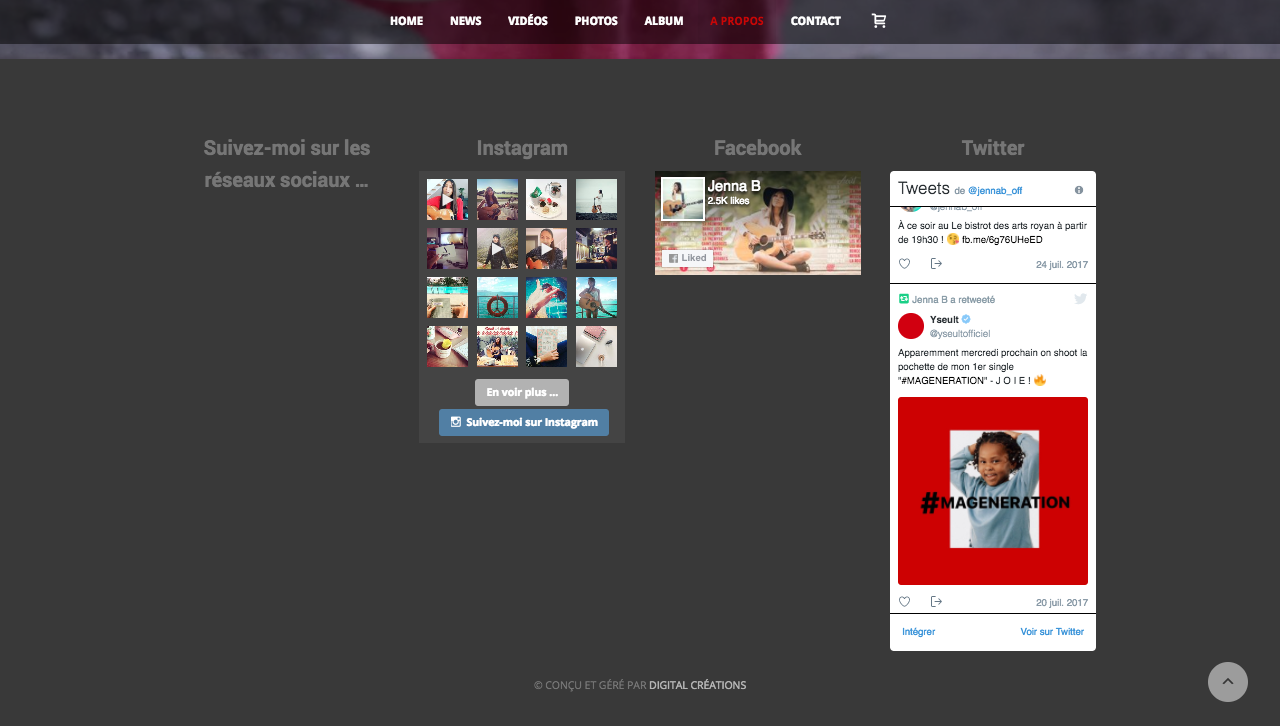Click the #MAGENERATION tweet image
The width and height of the screenshot is (1280, 726).
tap(993, 491)
